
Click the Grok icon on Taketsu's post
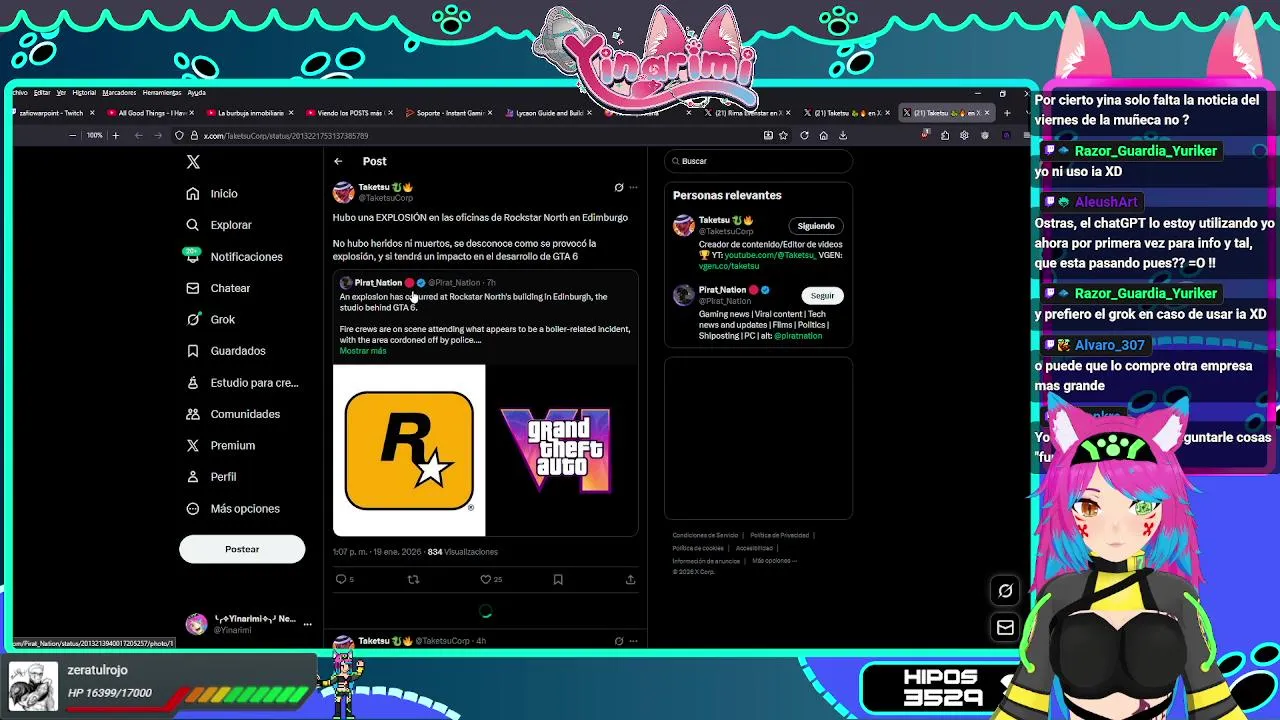point(618,187)
